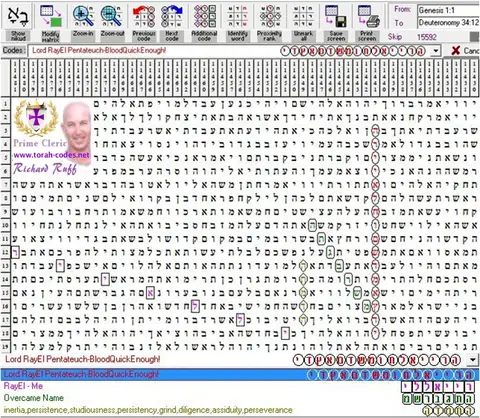Click the Proximity rank label button
This screenshot has height=418, width=480.
[269, 36]
